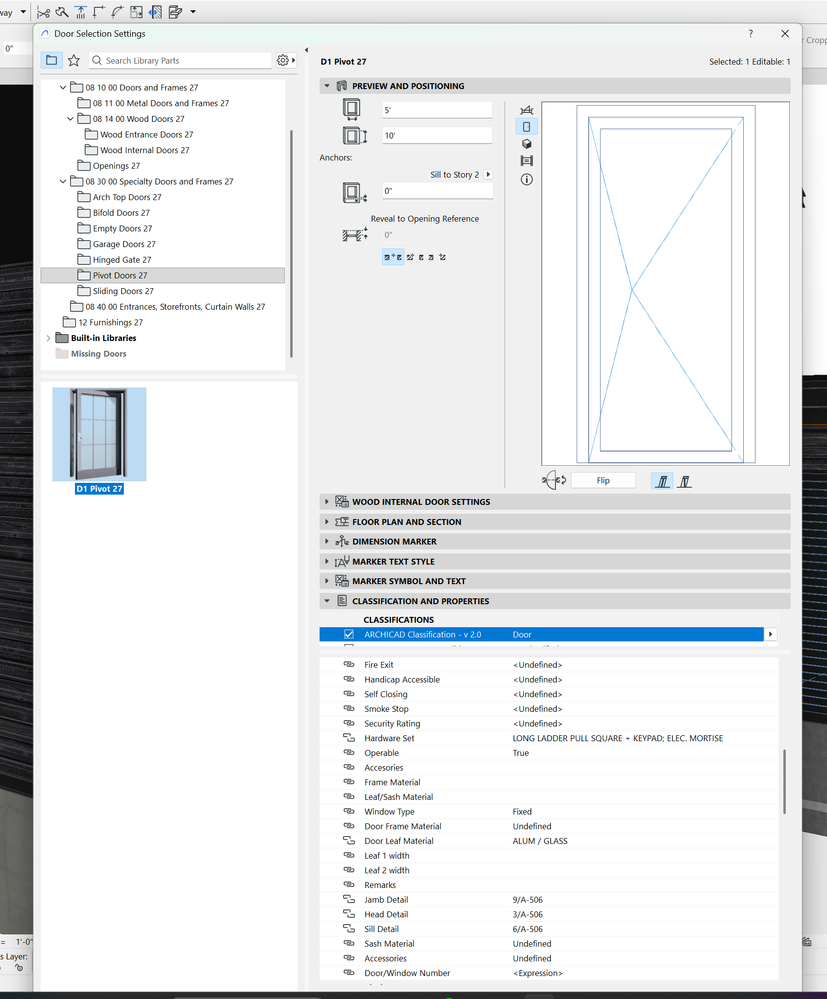The width and height of the screenshot is (827, 999).
Task: Open search settings gear beside Search Library Parts
Action: click(281, 60)
